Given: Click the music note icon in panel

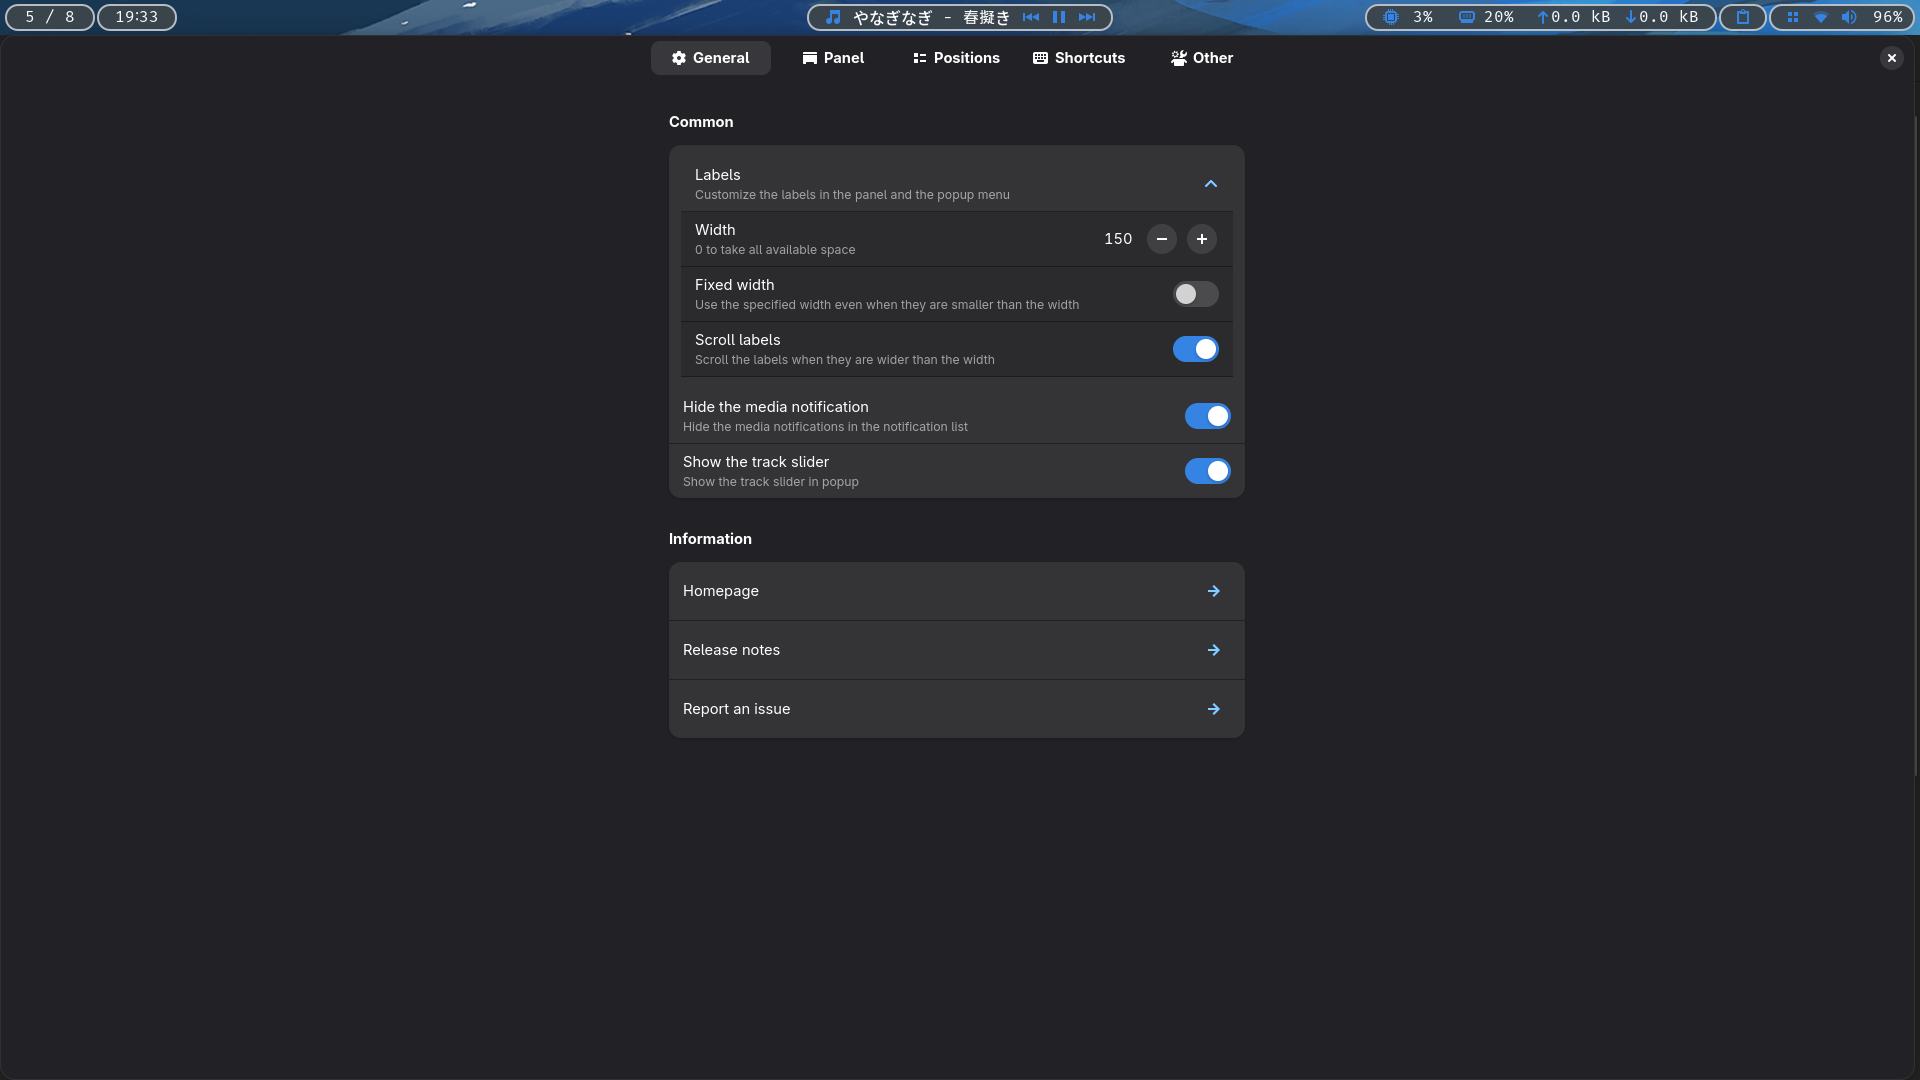Looking at the screenshot, I should pyautogui.click(x=833, y=17).
